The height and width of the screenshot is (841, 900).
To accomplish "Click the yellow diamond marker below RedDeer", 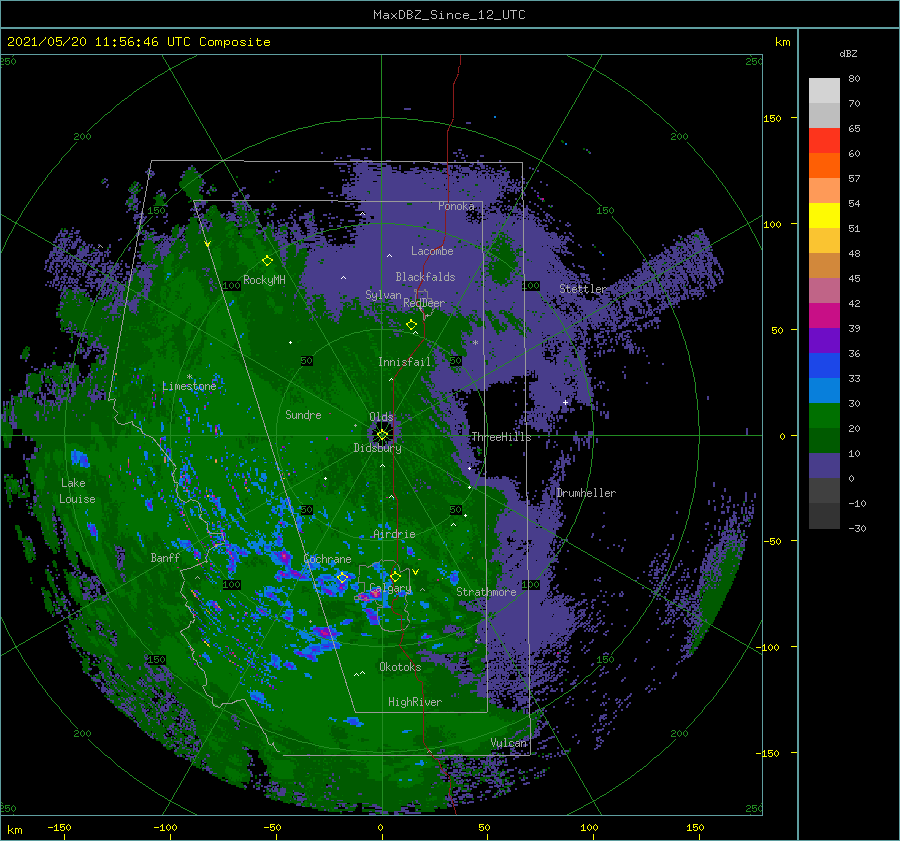I will point(412,325).
